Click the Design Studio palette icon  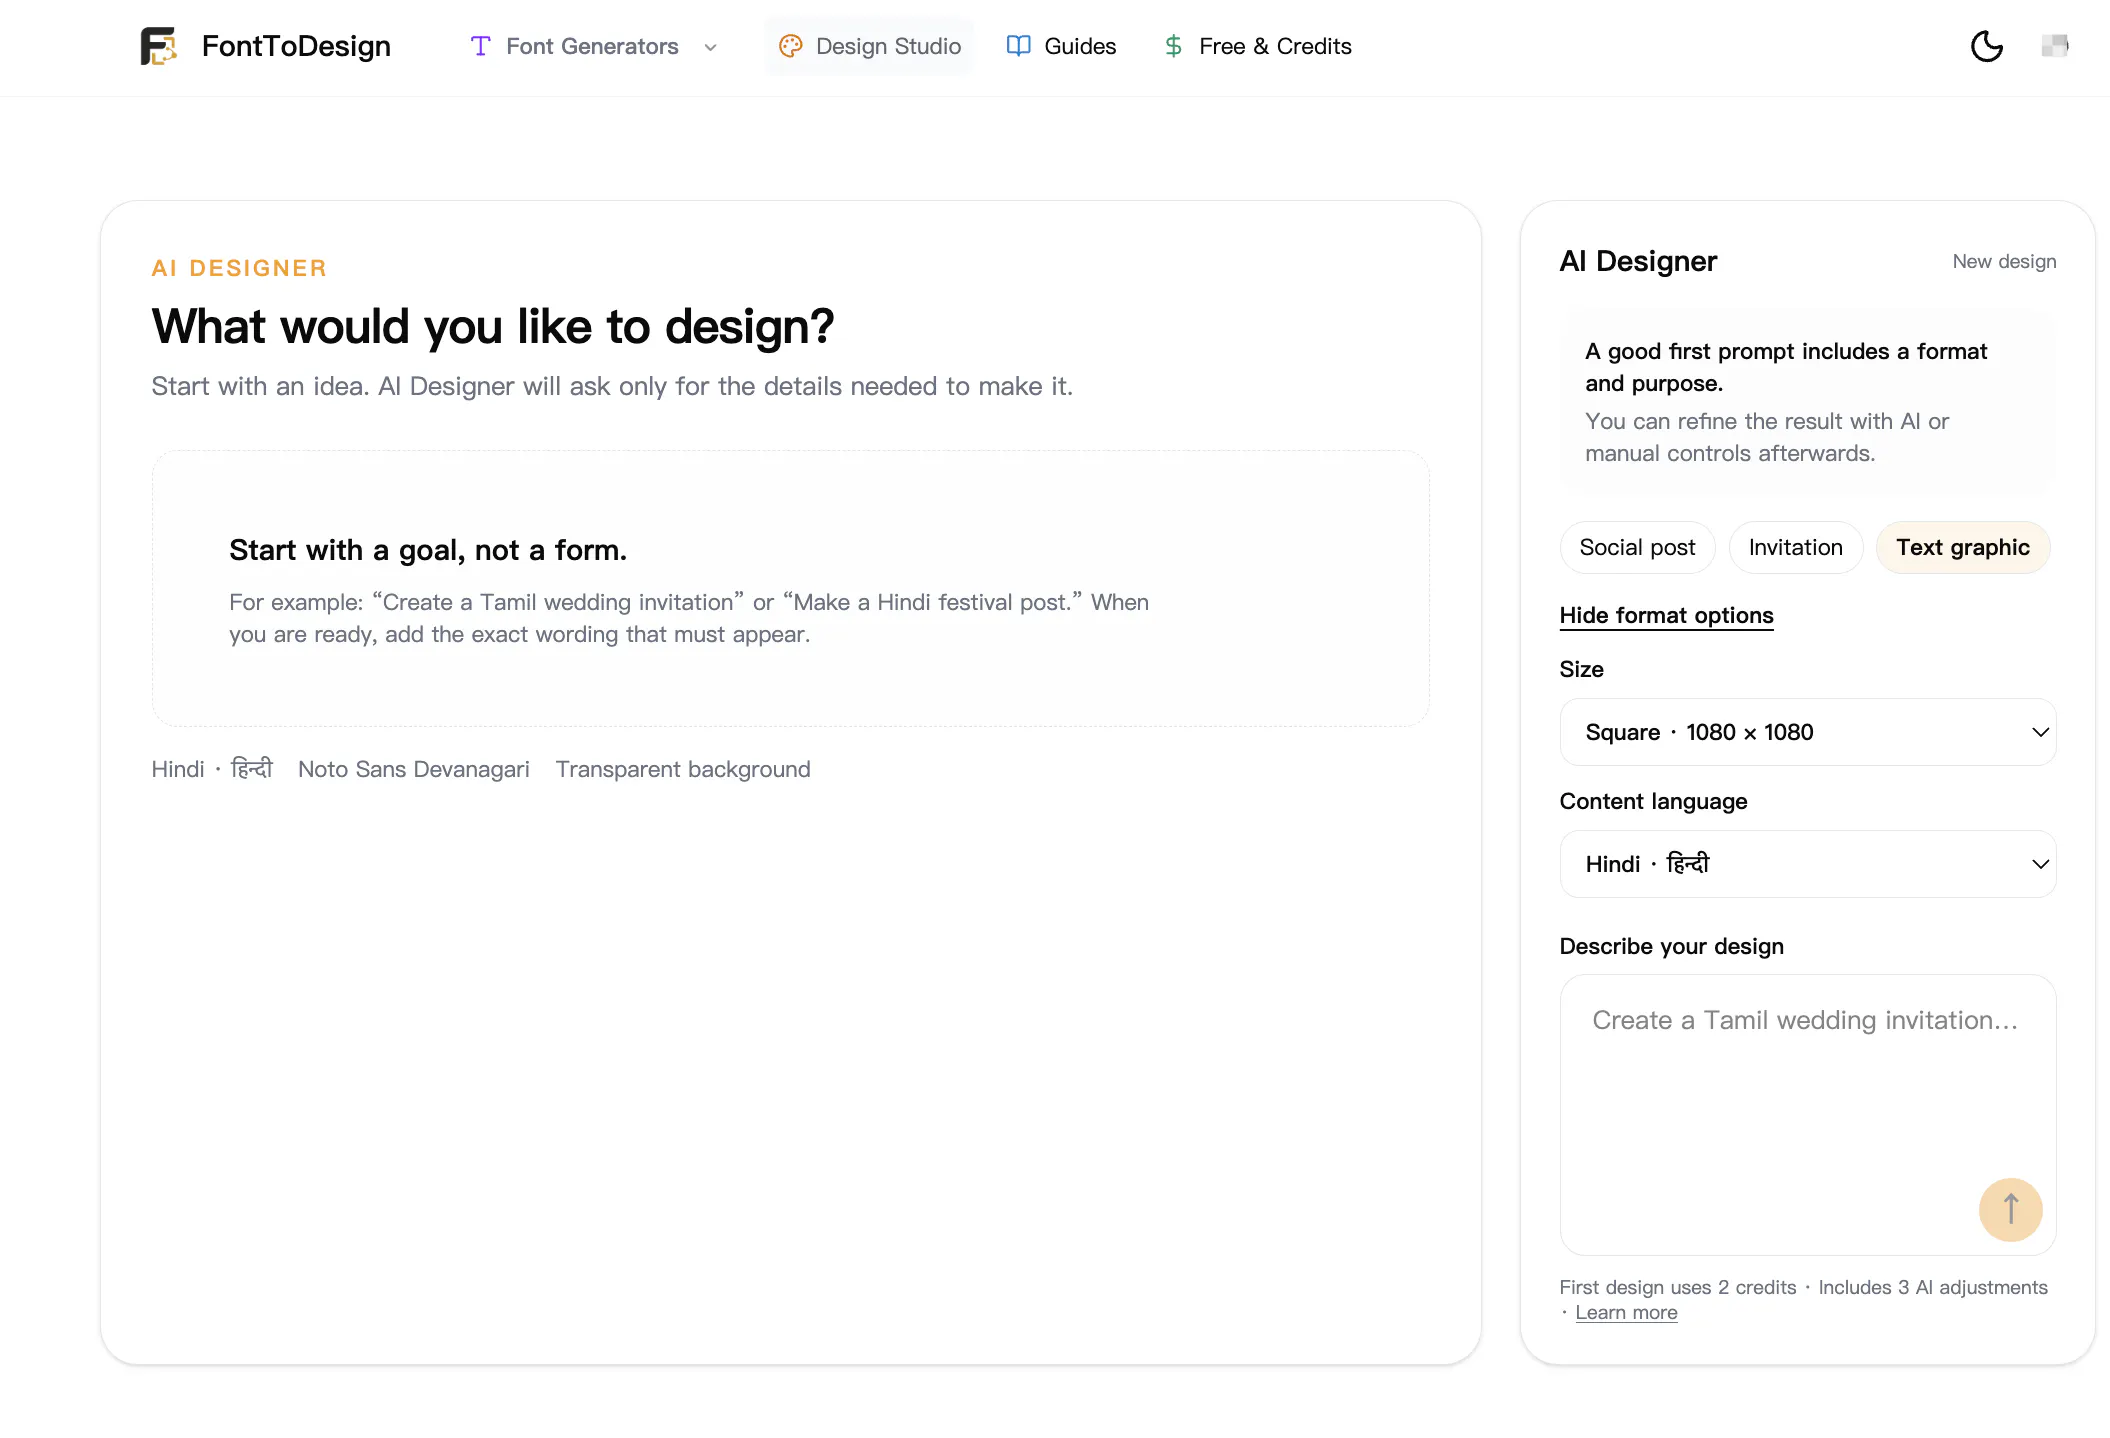pyautogui.click(x=790, y=46)
